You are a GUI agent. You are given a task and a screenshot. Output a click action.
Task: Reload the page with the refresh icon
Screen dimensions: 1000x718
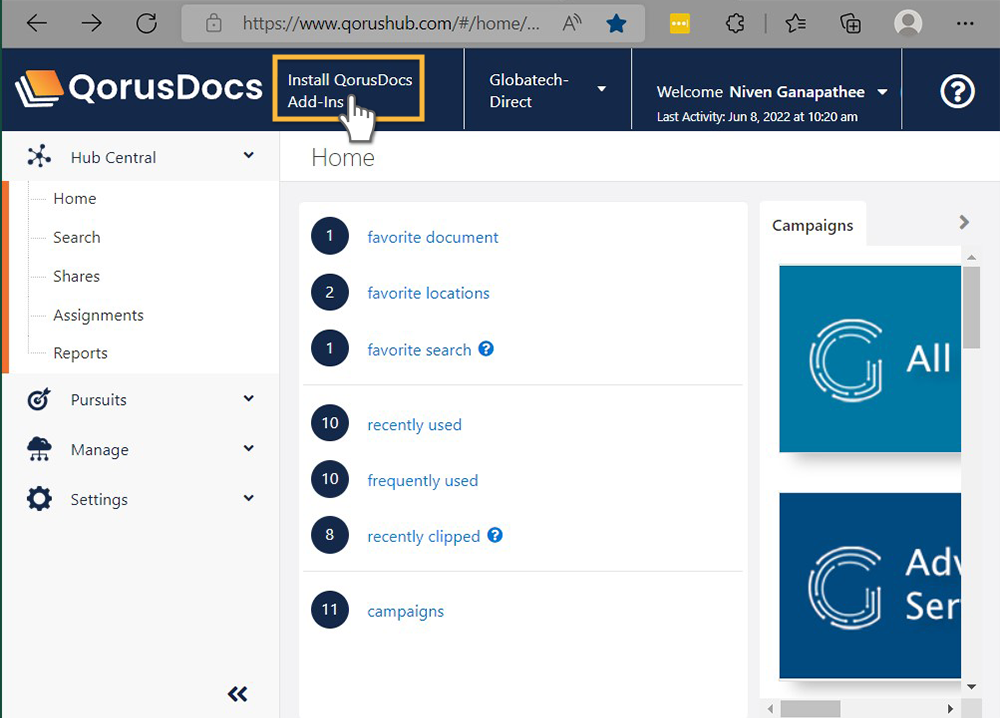click(x=146, y=24)
